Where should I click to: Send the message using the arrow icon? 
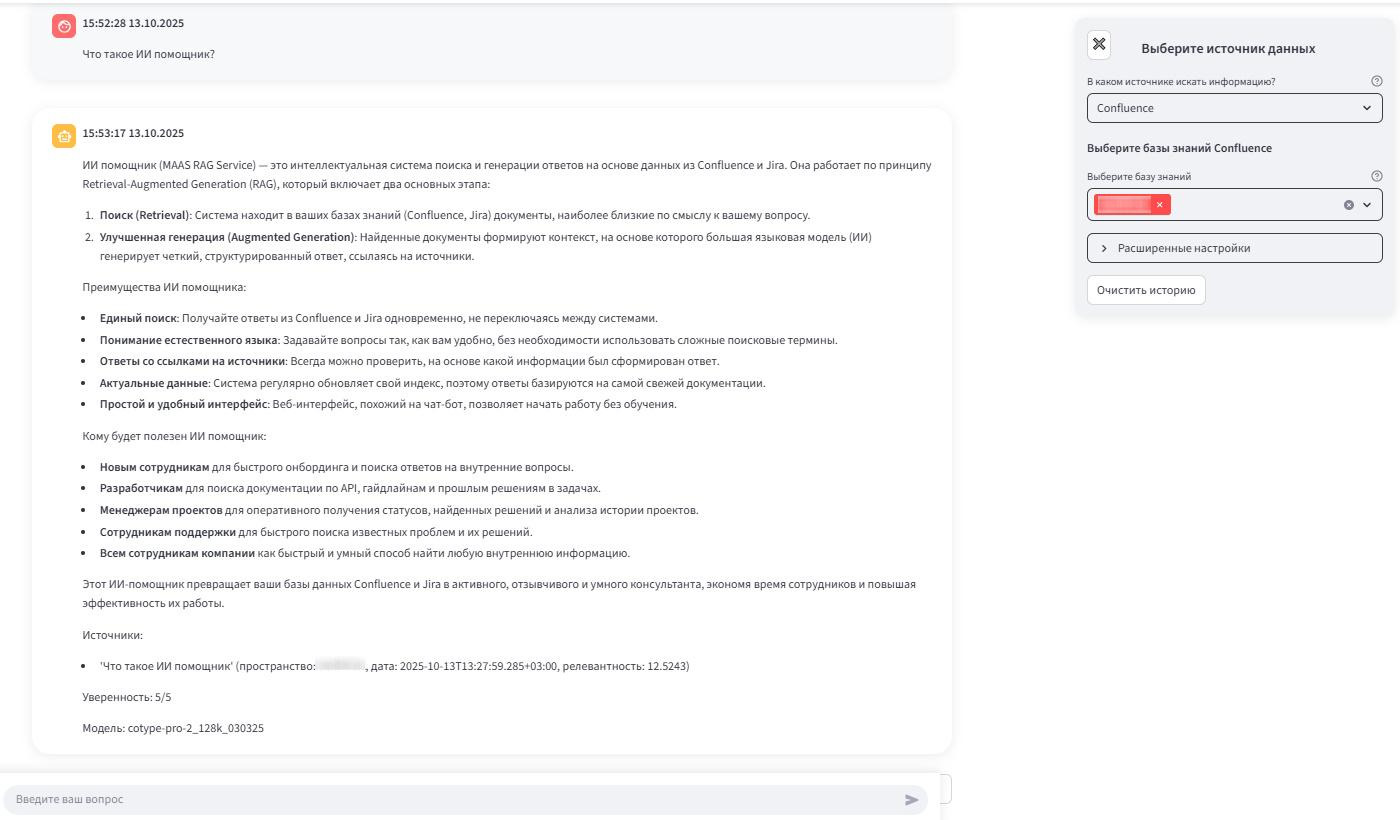tap(912, 800)
